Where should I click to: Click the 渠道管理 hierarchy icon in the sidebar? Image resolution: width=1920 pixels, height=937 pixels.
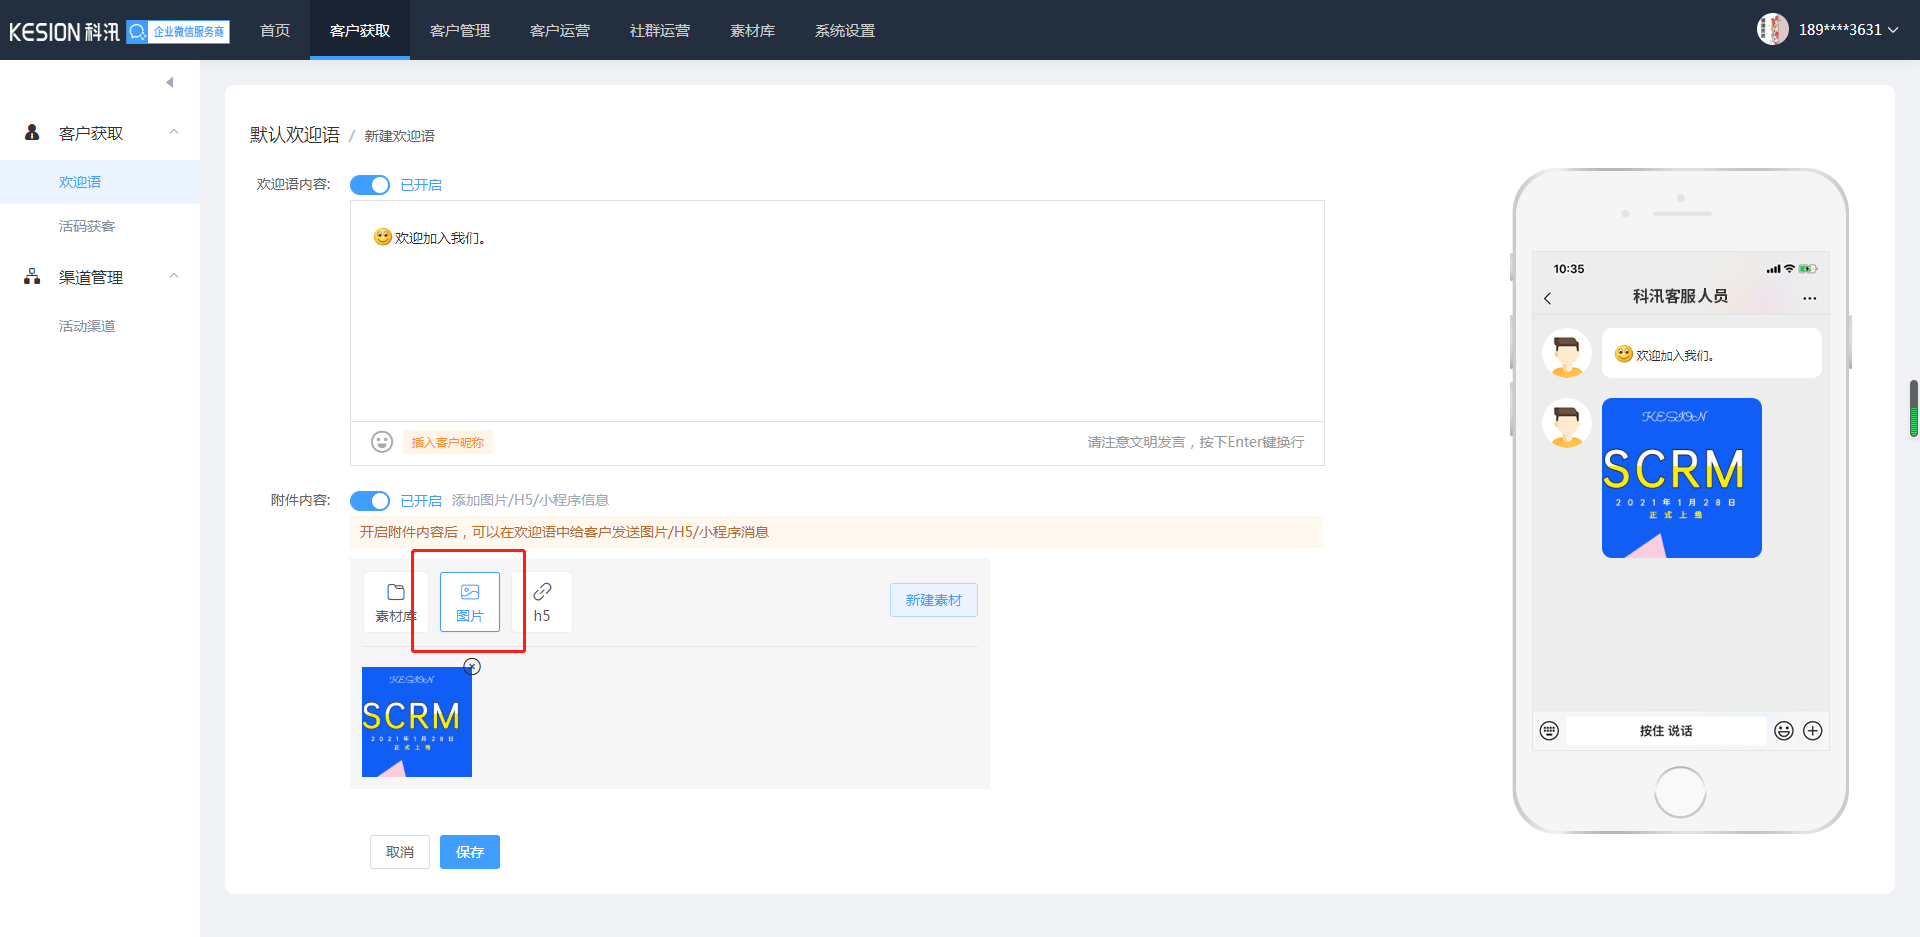point(32,277)
